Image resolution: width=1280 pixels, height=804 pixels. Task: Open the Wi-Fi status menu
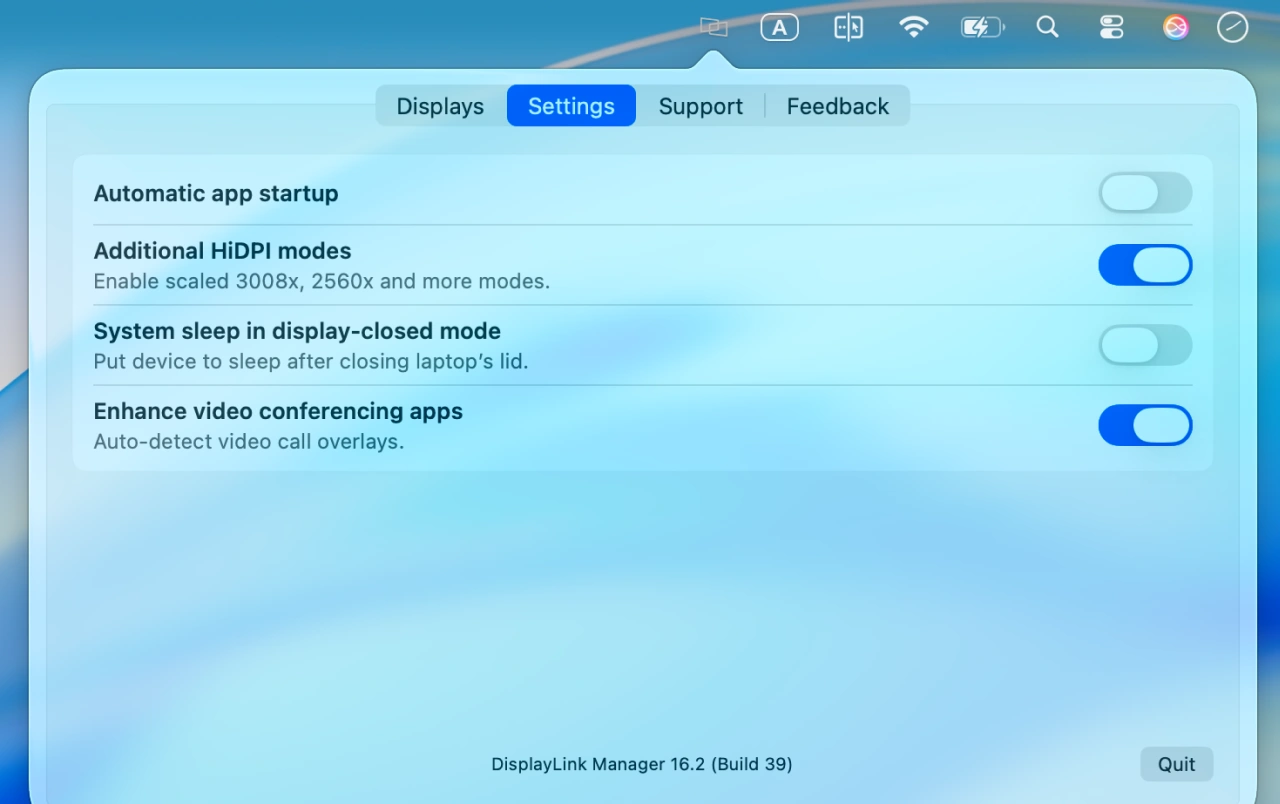pyautogui.click(x=913, y=27)
